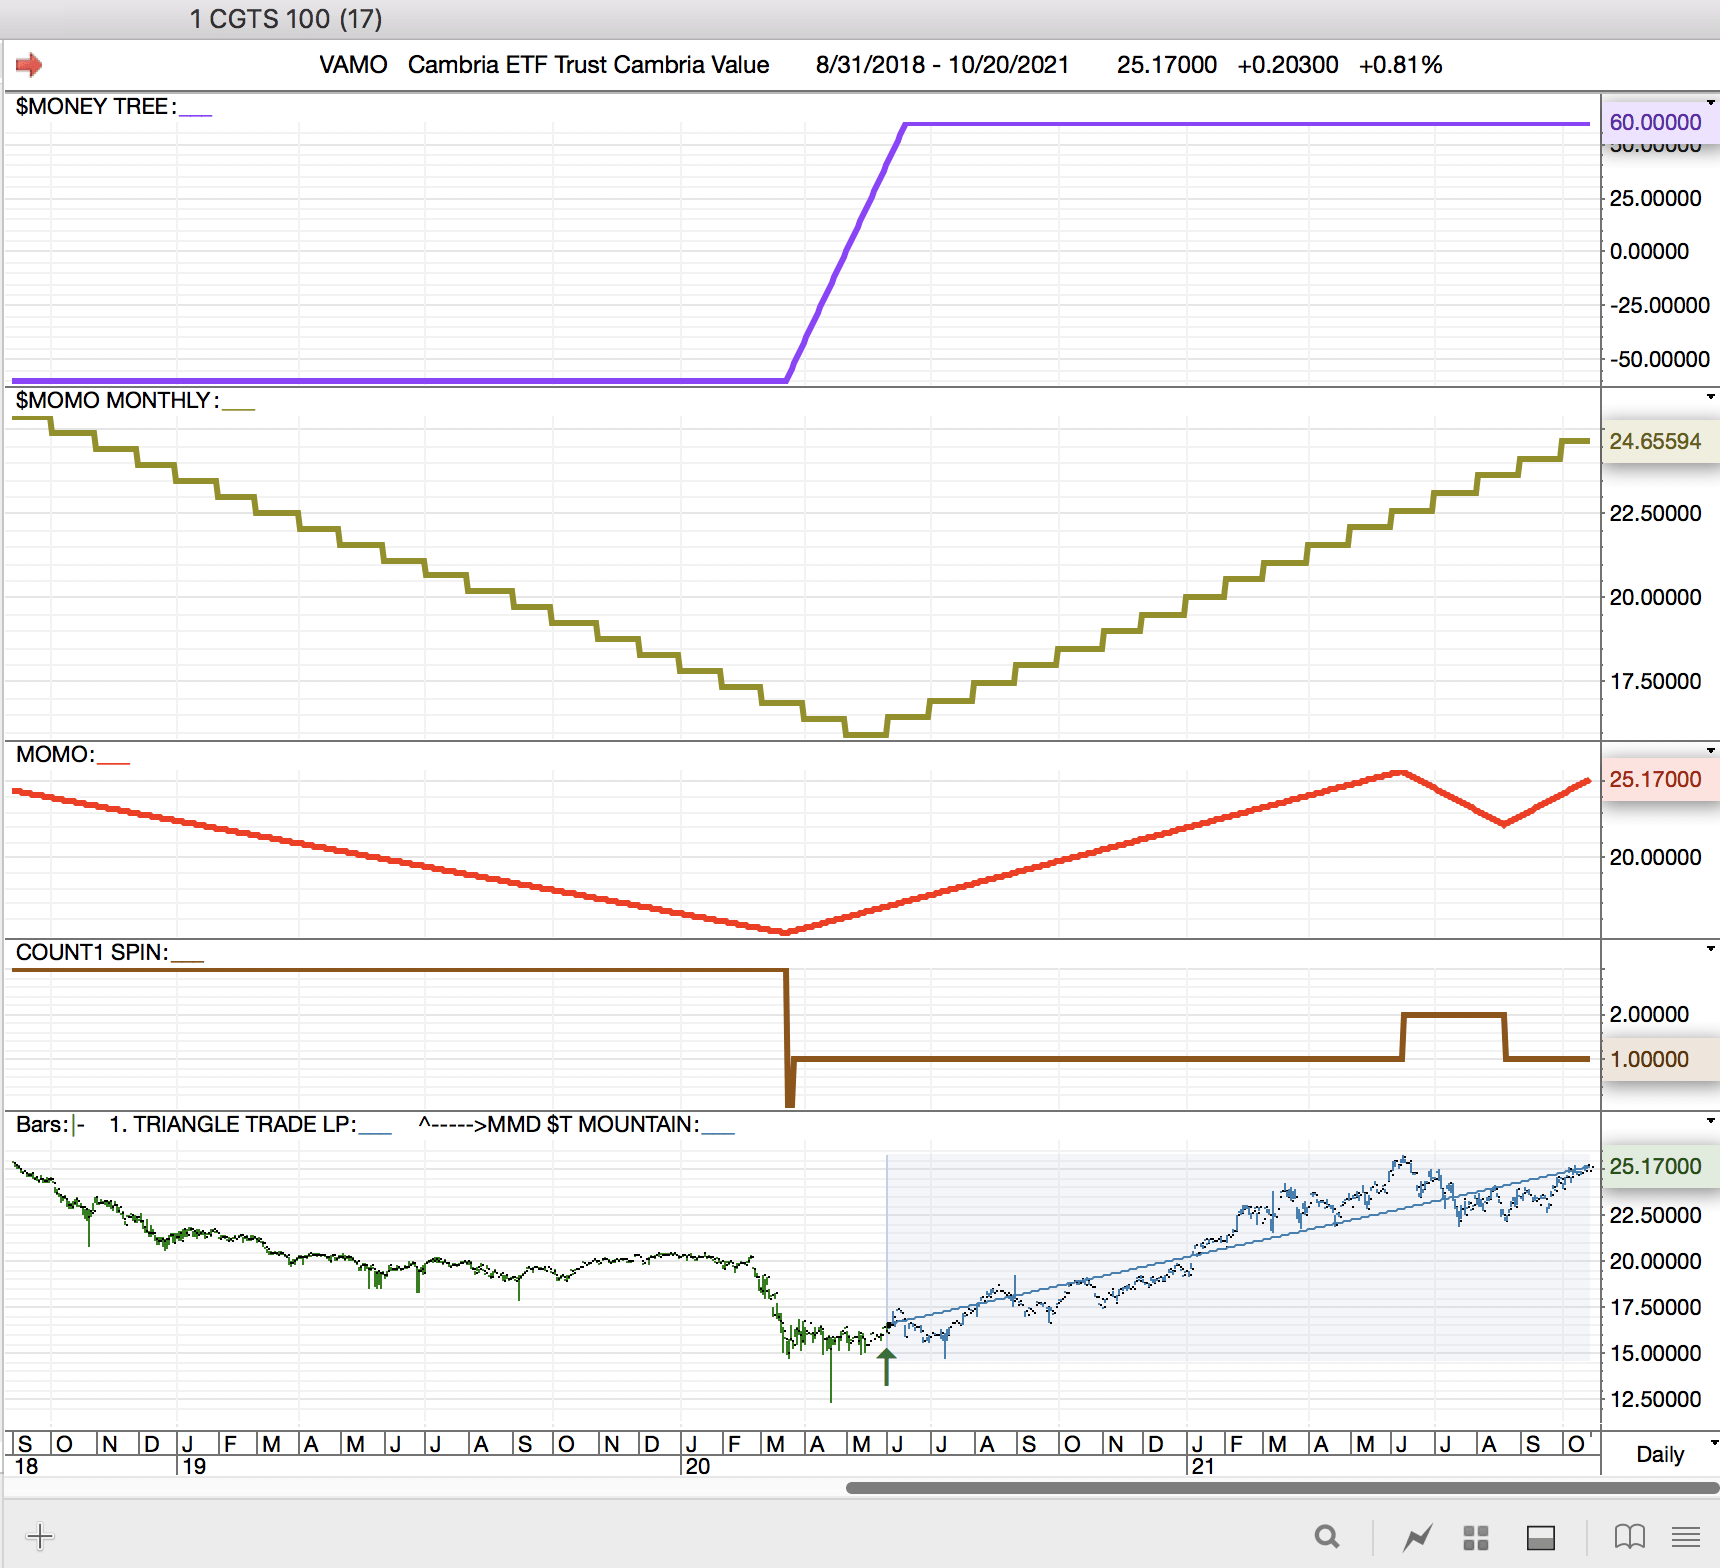Toggle the split bottom panel icon
This screenshot has height=1568, width=1720.
[x=1540, y=1537]
